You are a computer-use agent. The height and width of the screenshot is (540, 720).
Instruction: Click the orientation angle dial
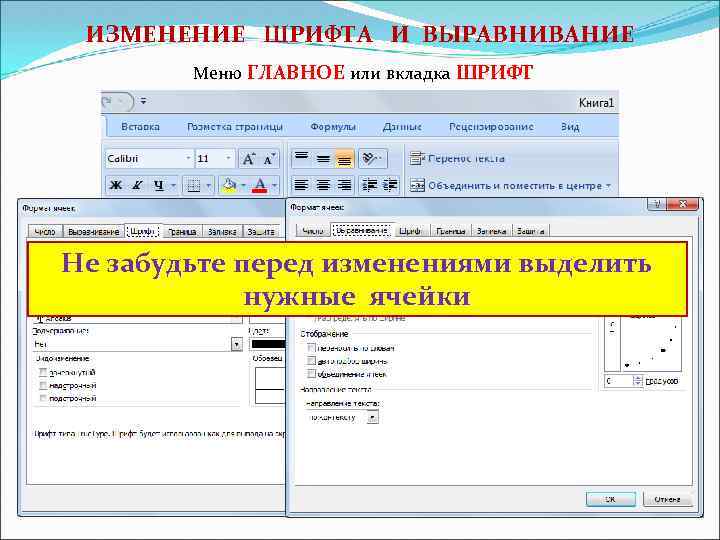(x=651, y=343)
